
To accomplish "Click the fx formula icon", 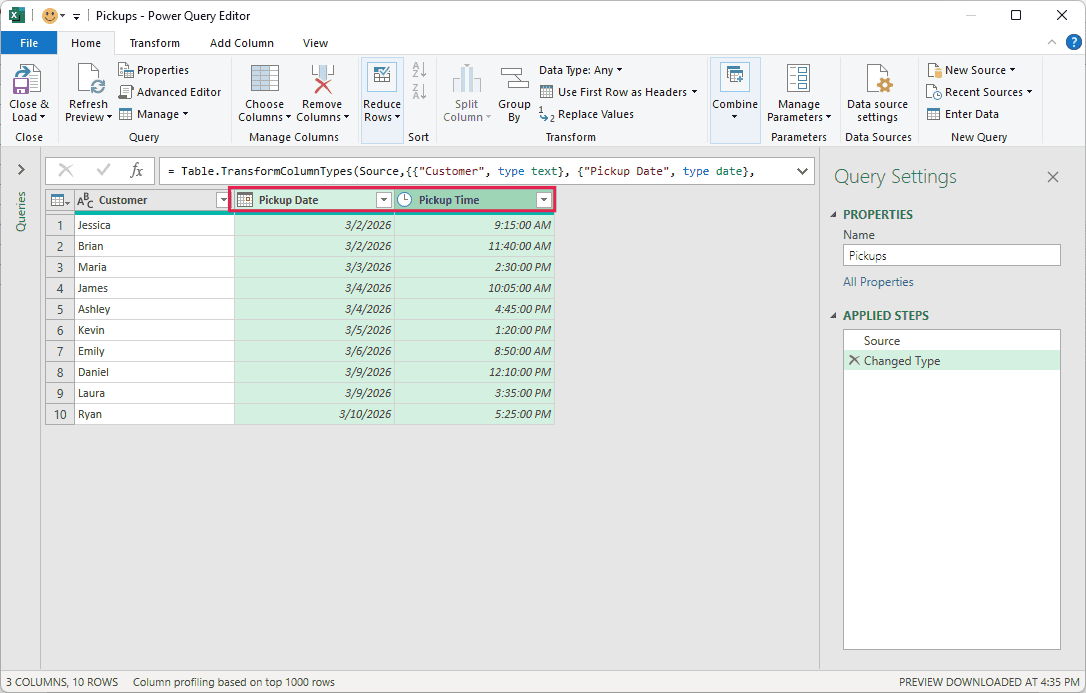I will (136, 170).
